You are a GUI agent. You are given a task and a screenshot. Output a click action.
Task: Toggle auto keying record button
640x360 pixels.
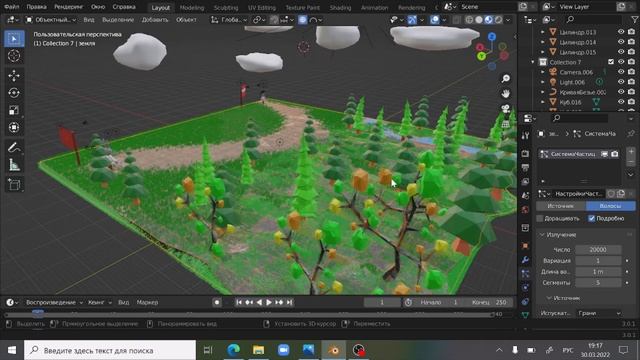217,302
